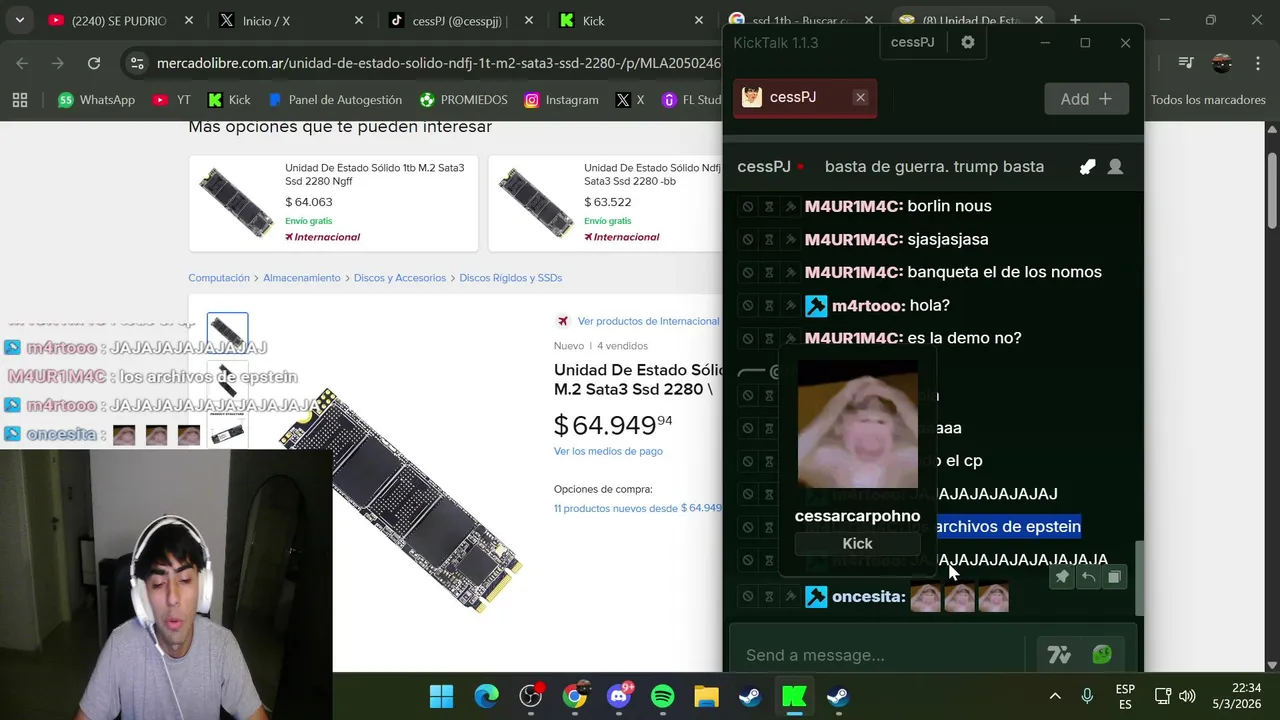Open pinned message icon in chat header
Screen dimensions: 1280x720
click(1087, 167)
